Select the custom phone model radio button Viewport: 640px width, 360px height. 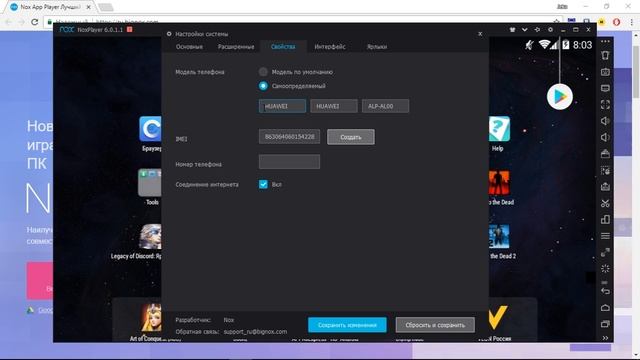(x=263, y=86)
